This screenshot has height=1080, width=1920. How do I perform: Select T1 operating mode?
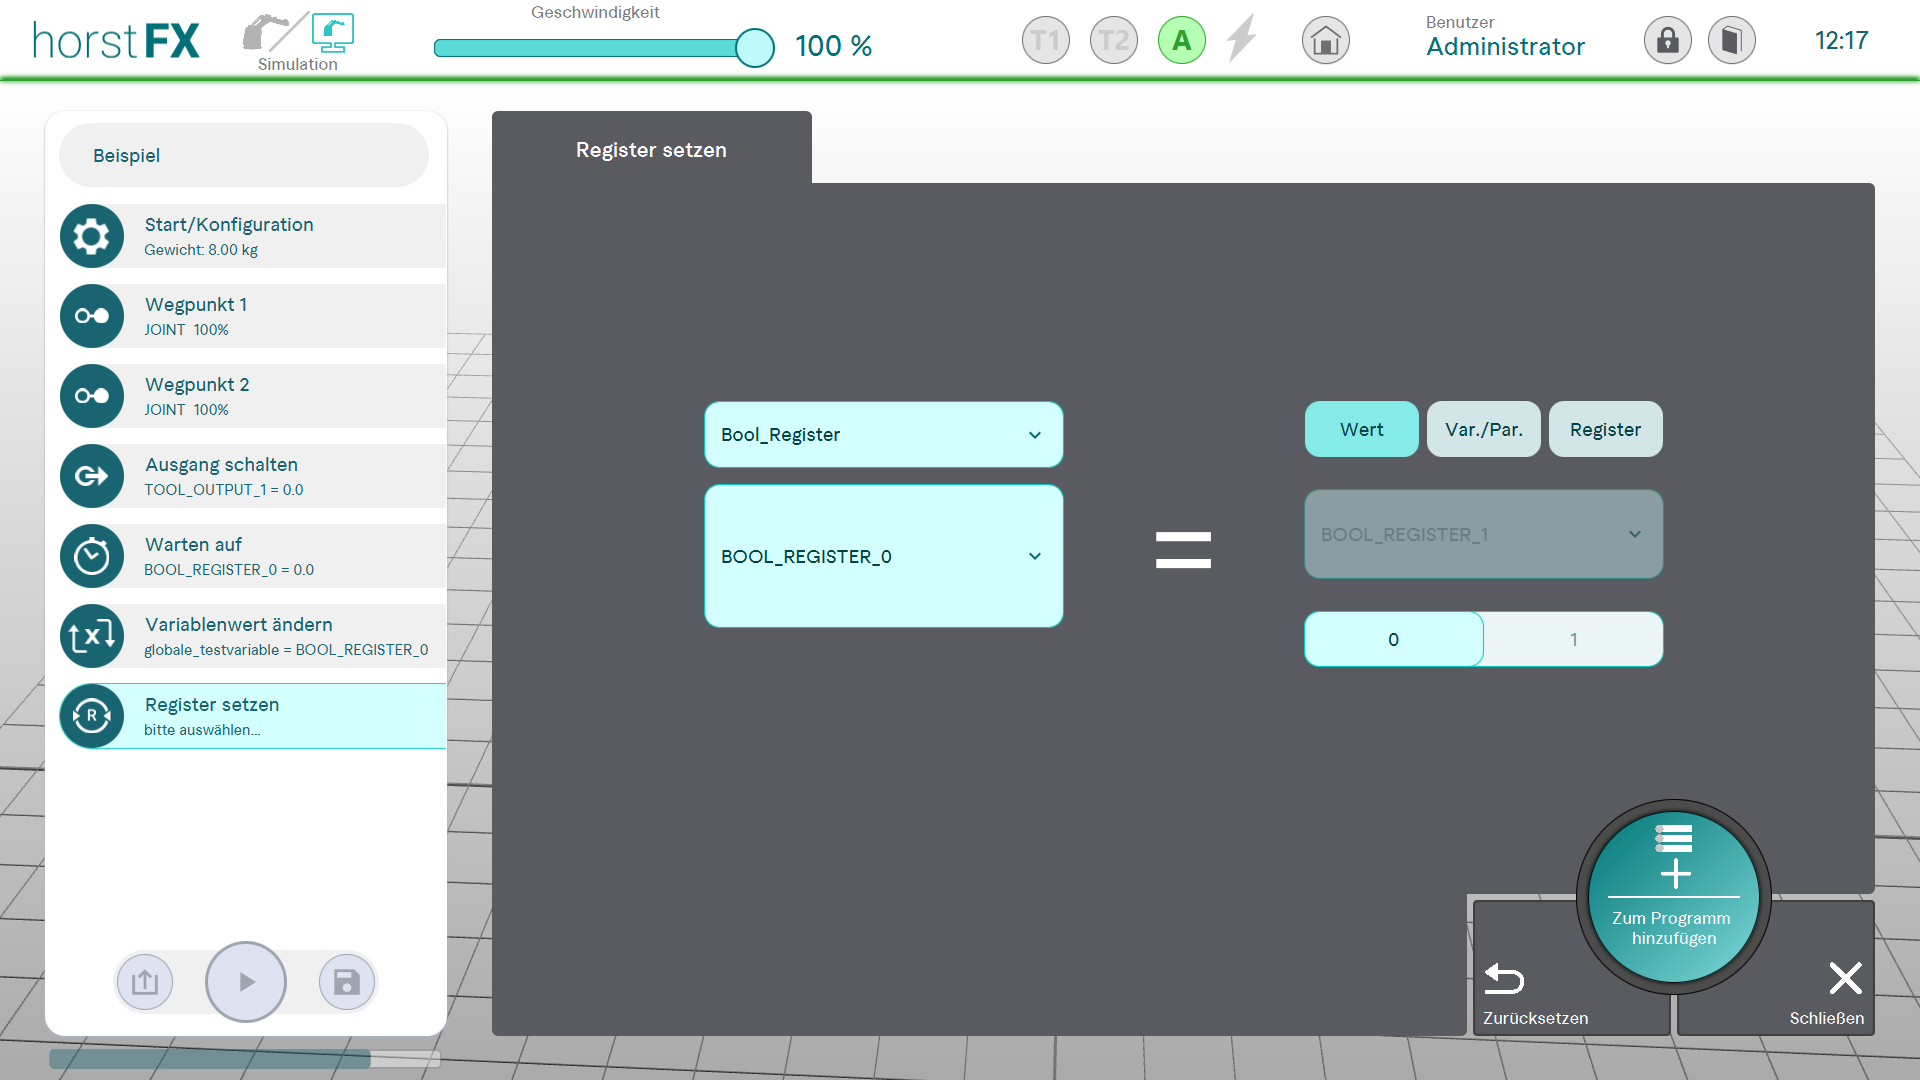point(1045,41)
